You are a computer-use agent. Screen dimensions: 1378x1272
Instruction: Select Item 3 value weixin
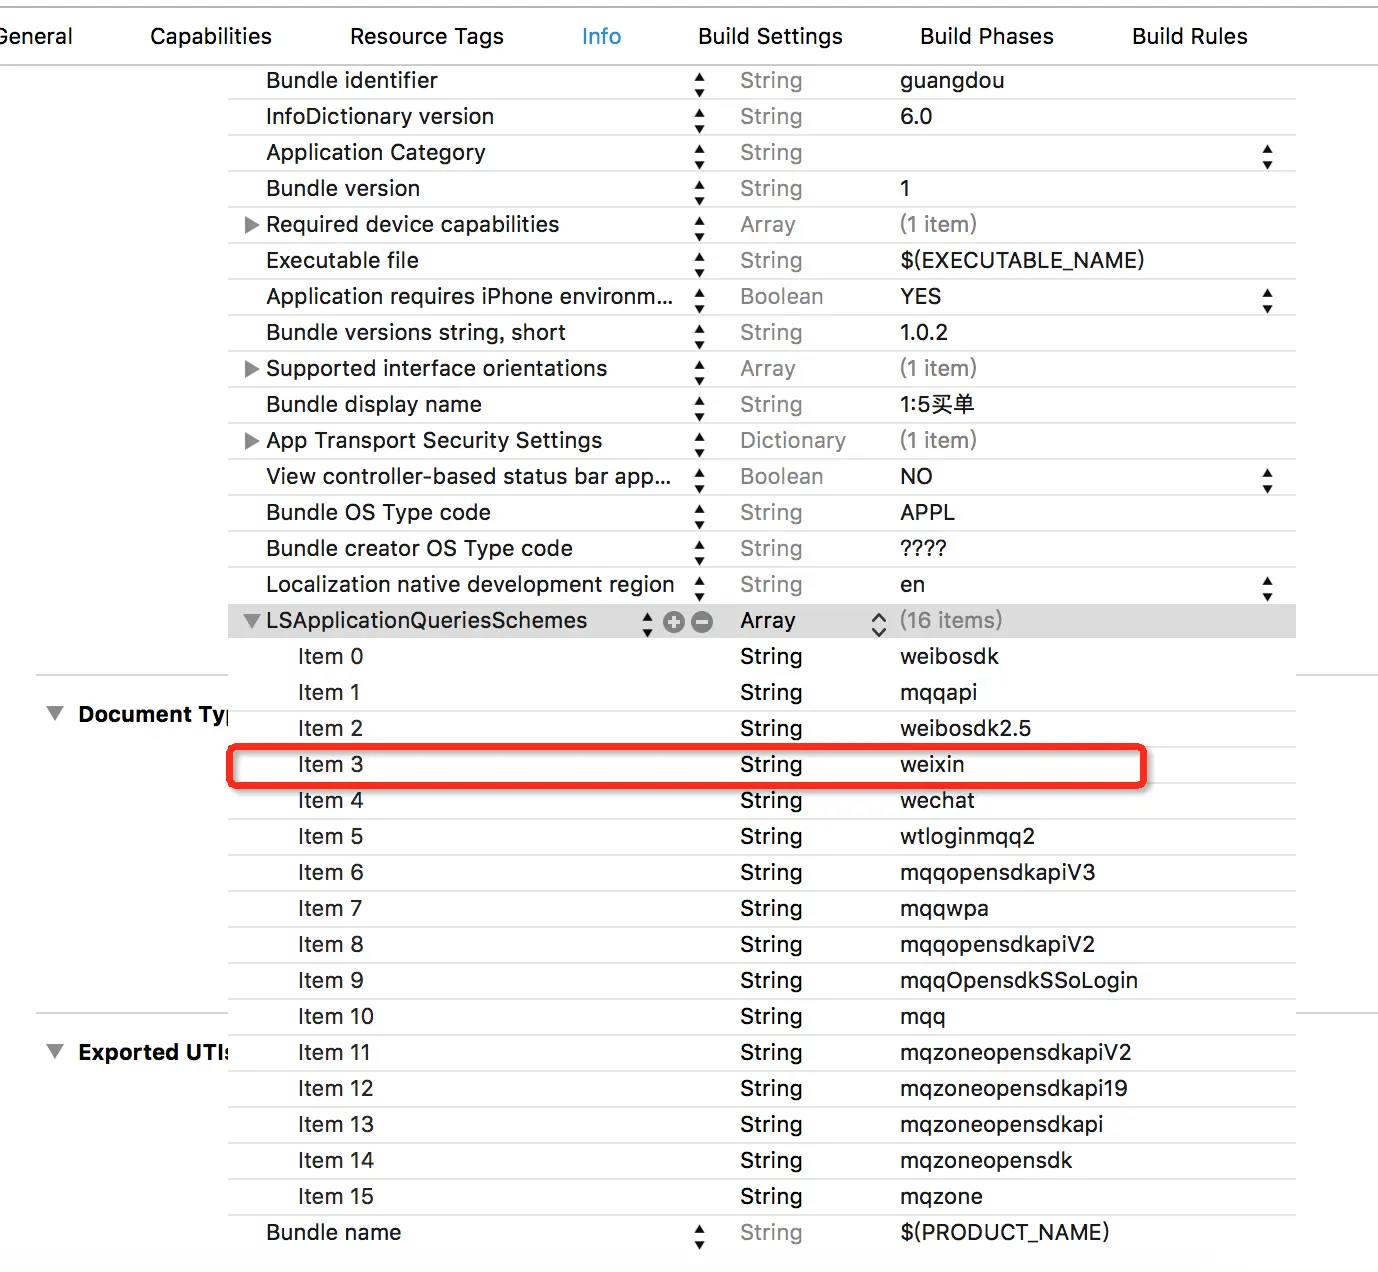pos(932,764)
